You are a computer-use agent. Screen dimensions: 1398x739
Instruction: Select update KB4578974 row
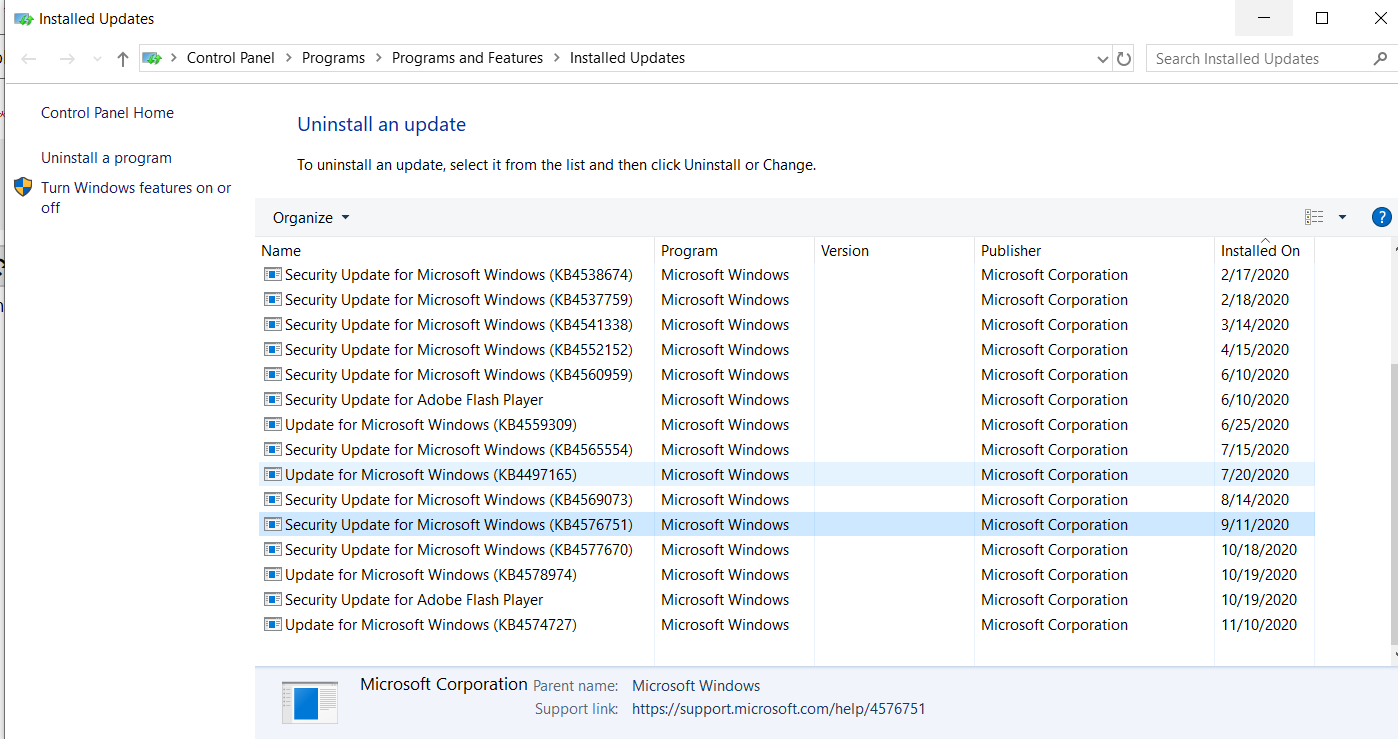click(x=786, y=575)
